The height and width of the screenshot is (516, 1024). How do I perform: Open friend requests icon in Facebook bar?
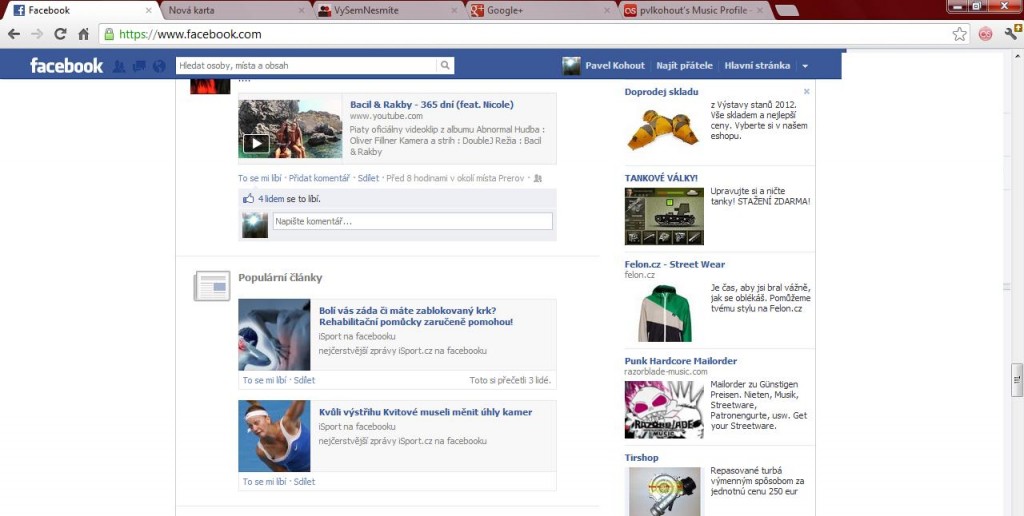pyautogui.click(x=119, y=66)
